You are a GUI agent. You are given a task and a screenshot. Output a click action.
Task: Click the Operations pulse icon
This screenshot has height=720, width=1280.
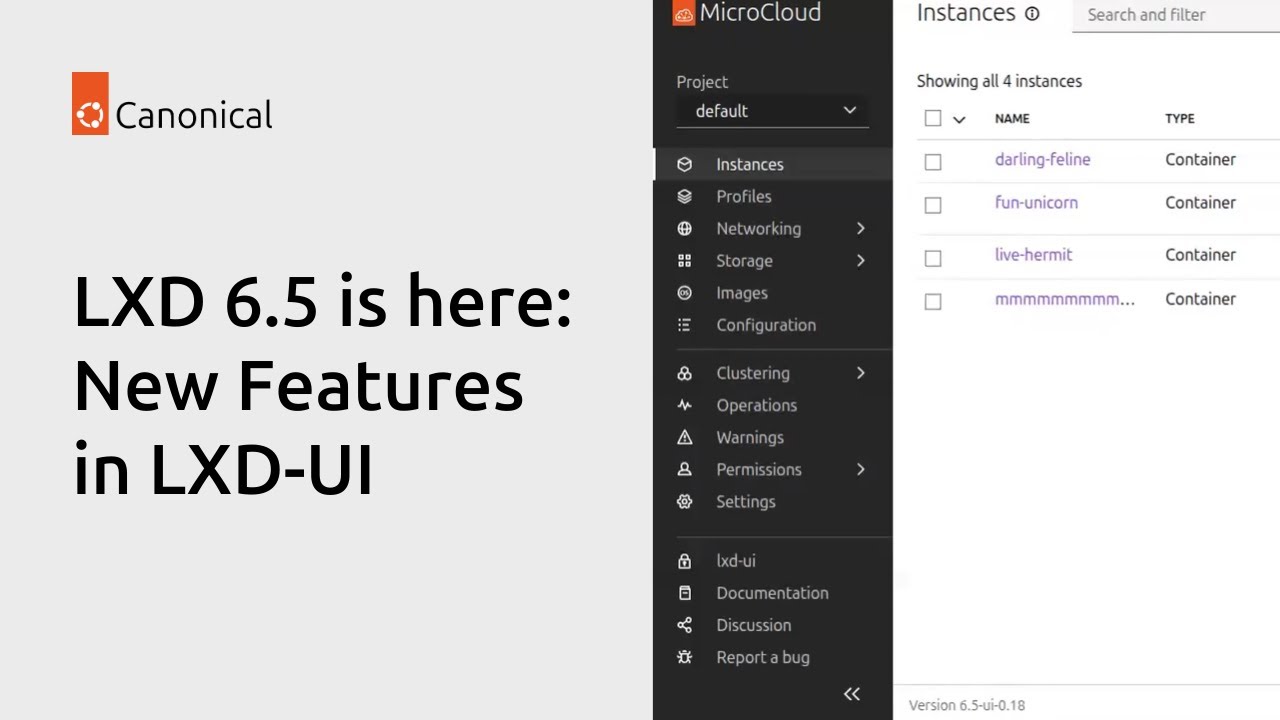click(684, 405)
